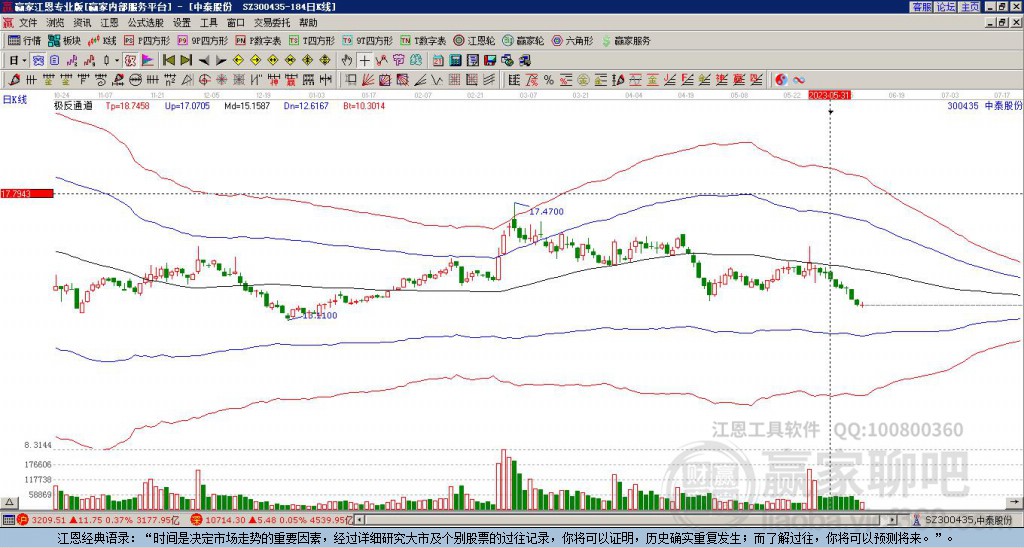Viewport: 1024px width, 548px height.
Task: Click the blue infinity loop icon
Action: coord(799,80)
